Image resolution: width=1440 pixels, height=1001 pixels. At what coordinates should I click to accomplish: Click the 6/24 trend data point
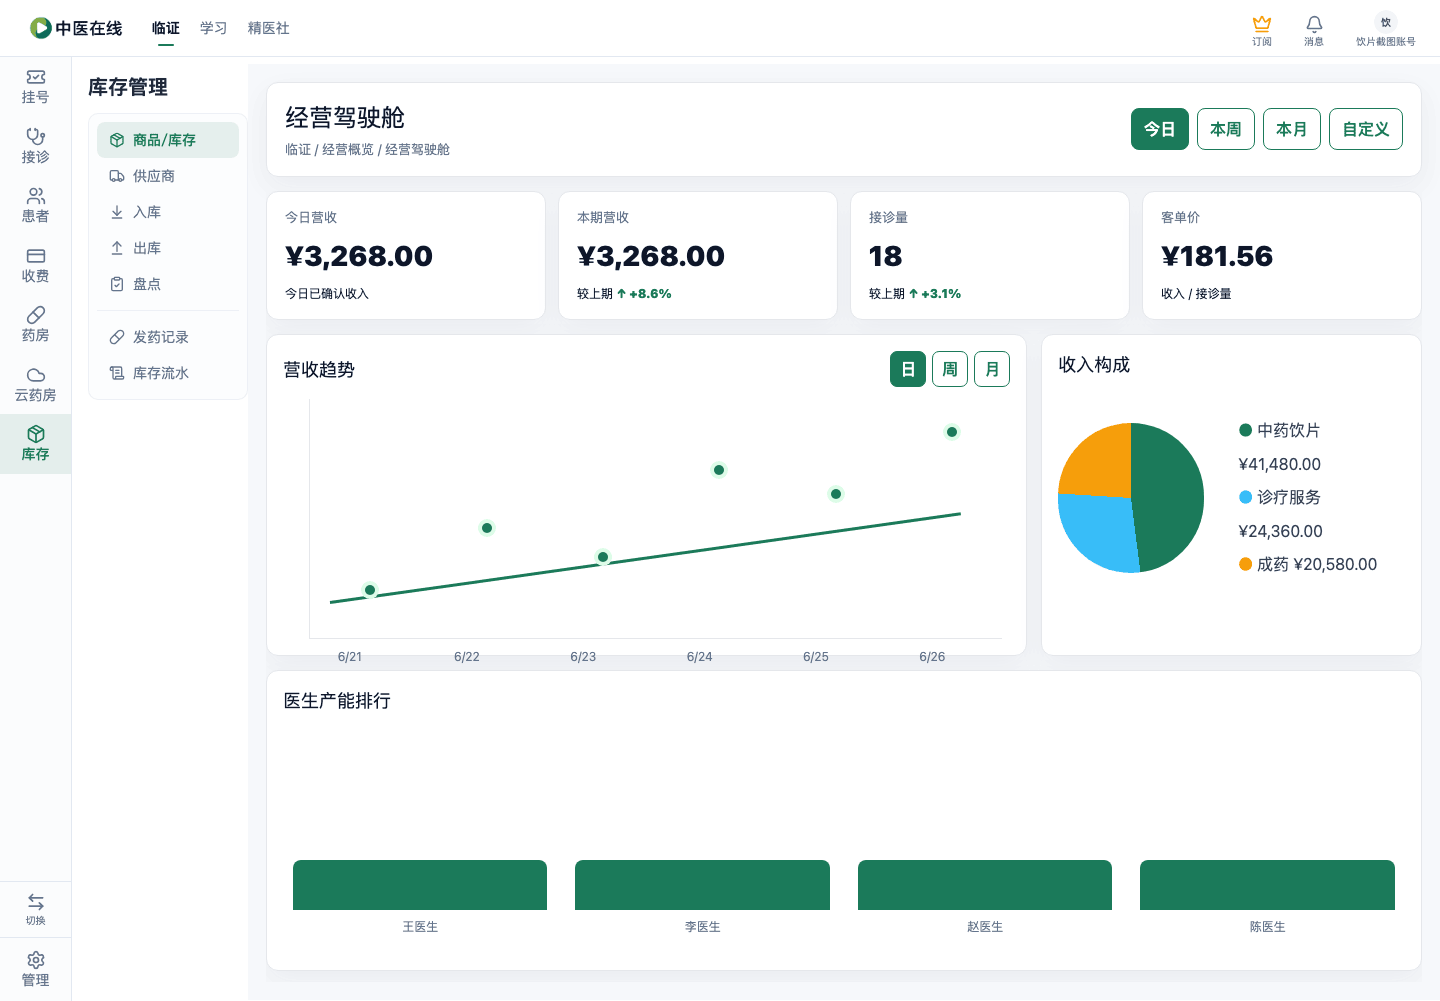click(719, 470)
